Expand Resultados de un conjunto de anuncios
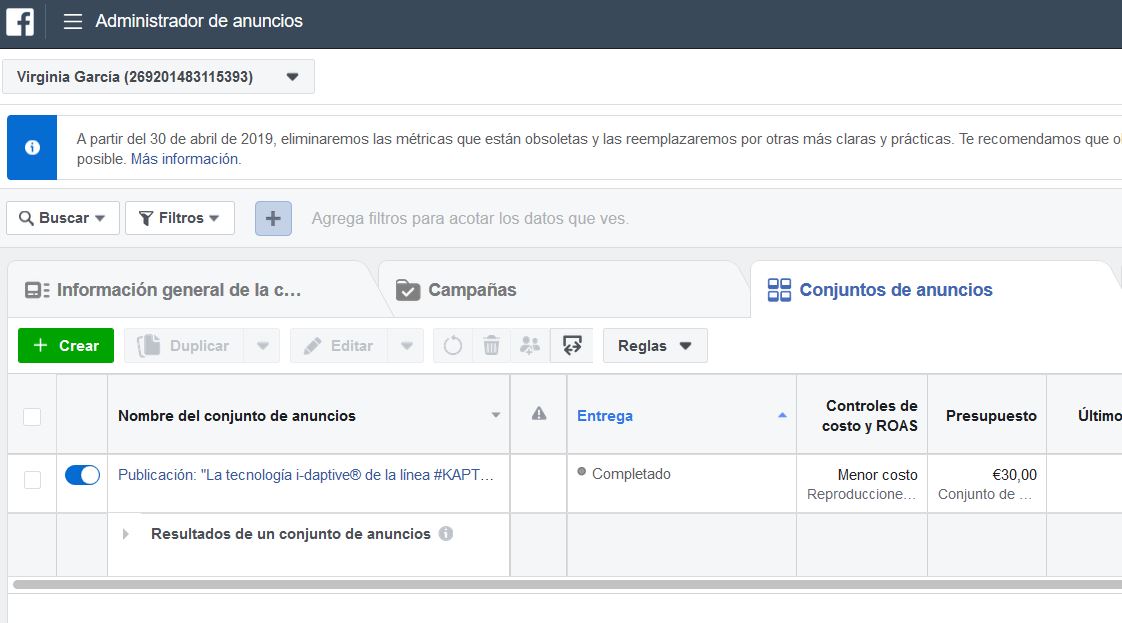 click(x=126, y=534)
